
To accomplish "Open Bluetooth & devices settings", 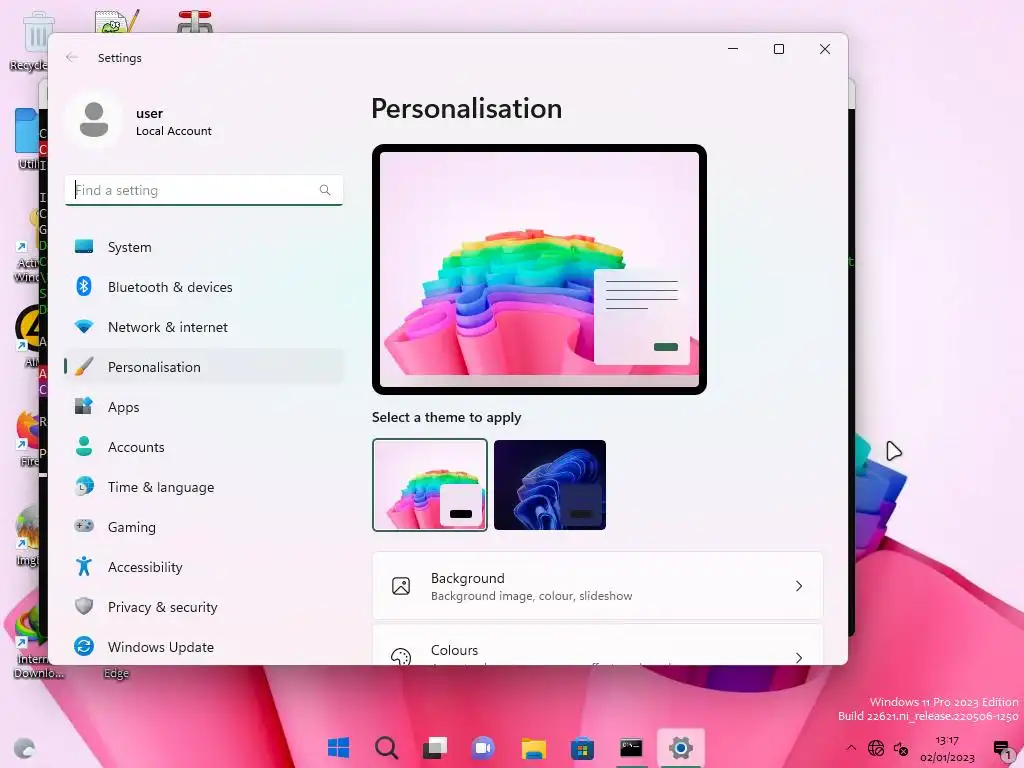I will pos(204,287).
